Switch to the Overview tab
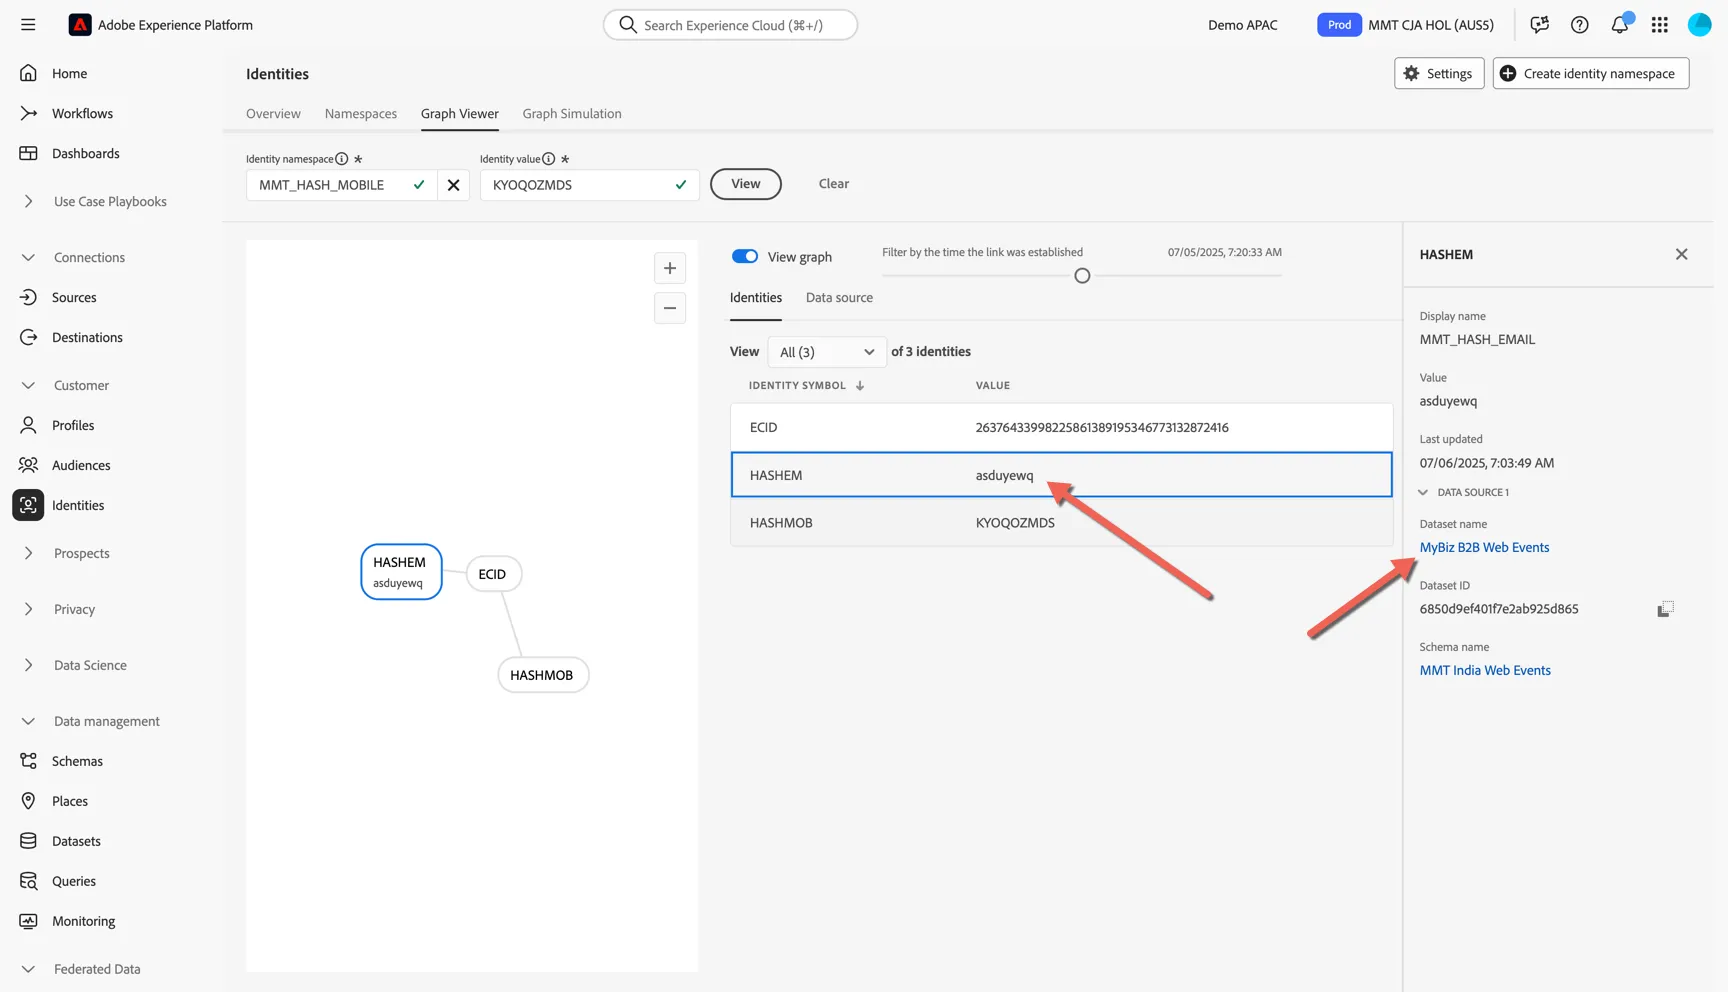This screenshot has height=992, width=1728. pos(273,114)
